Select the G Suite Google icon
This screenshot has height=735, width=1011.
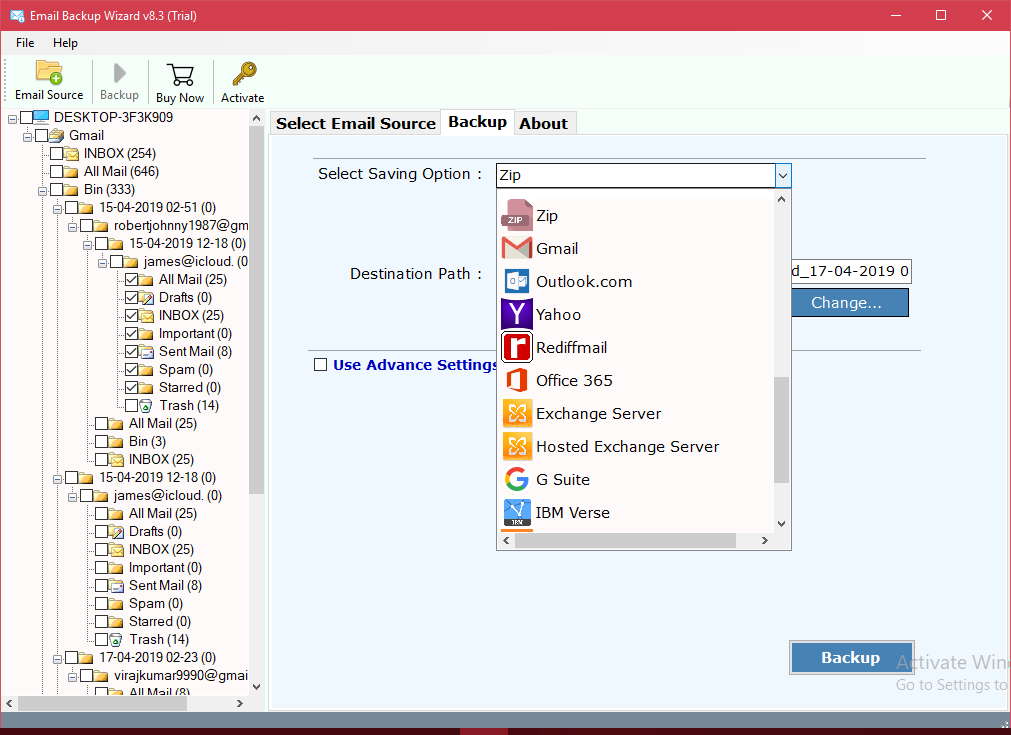point(516,479)
